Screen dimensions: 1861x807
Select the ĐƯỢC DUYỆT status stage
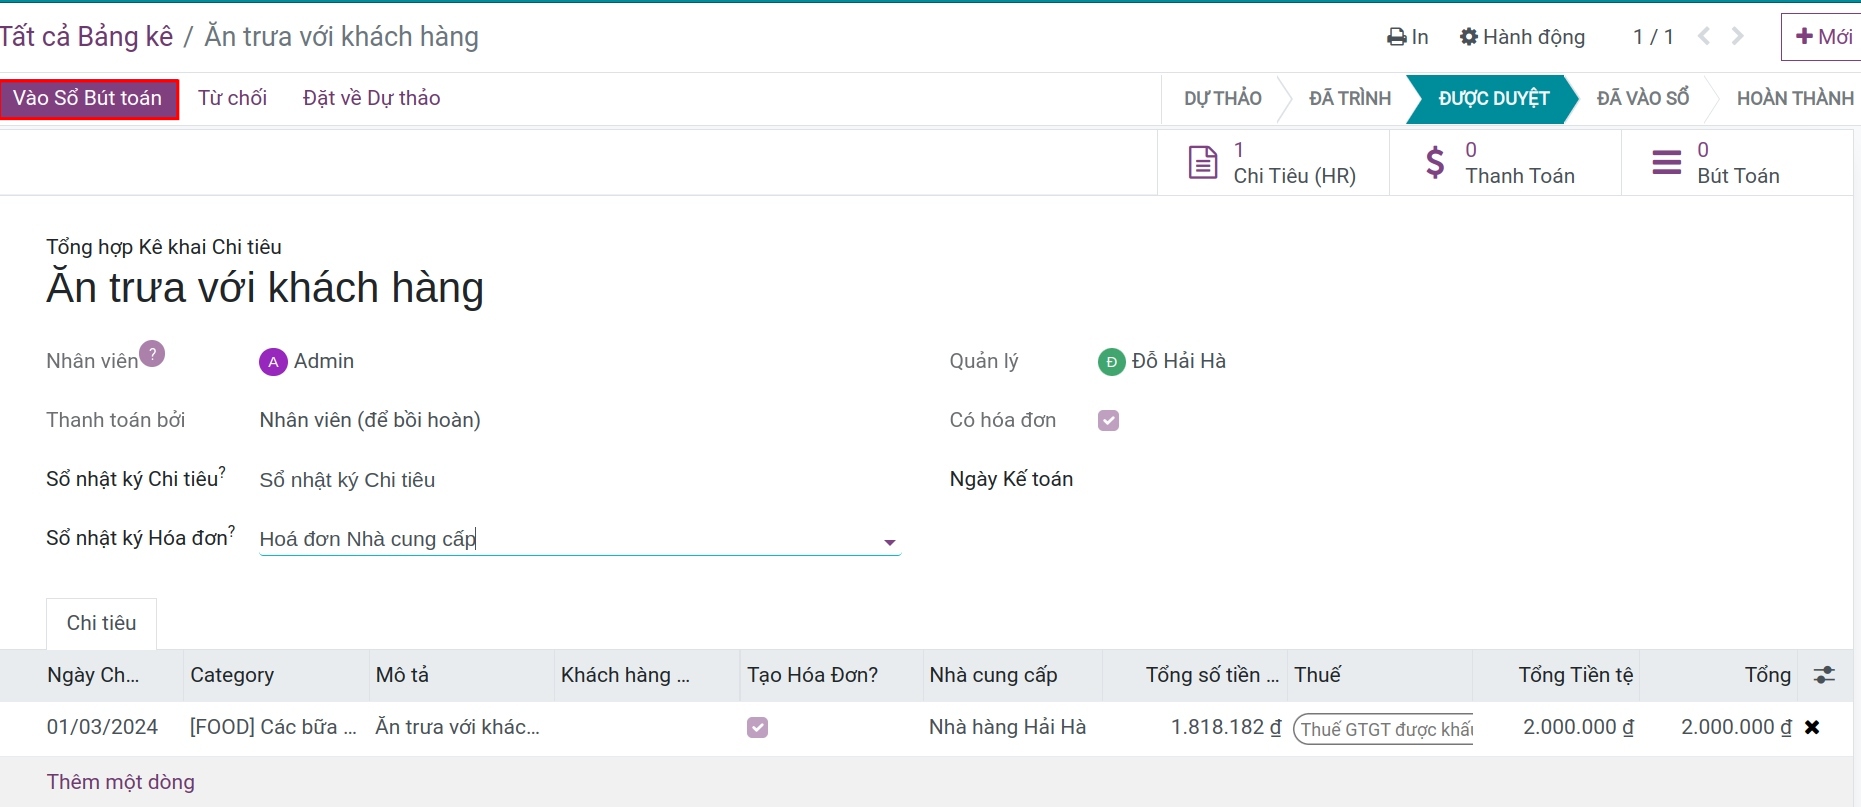[1493, 98]
